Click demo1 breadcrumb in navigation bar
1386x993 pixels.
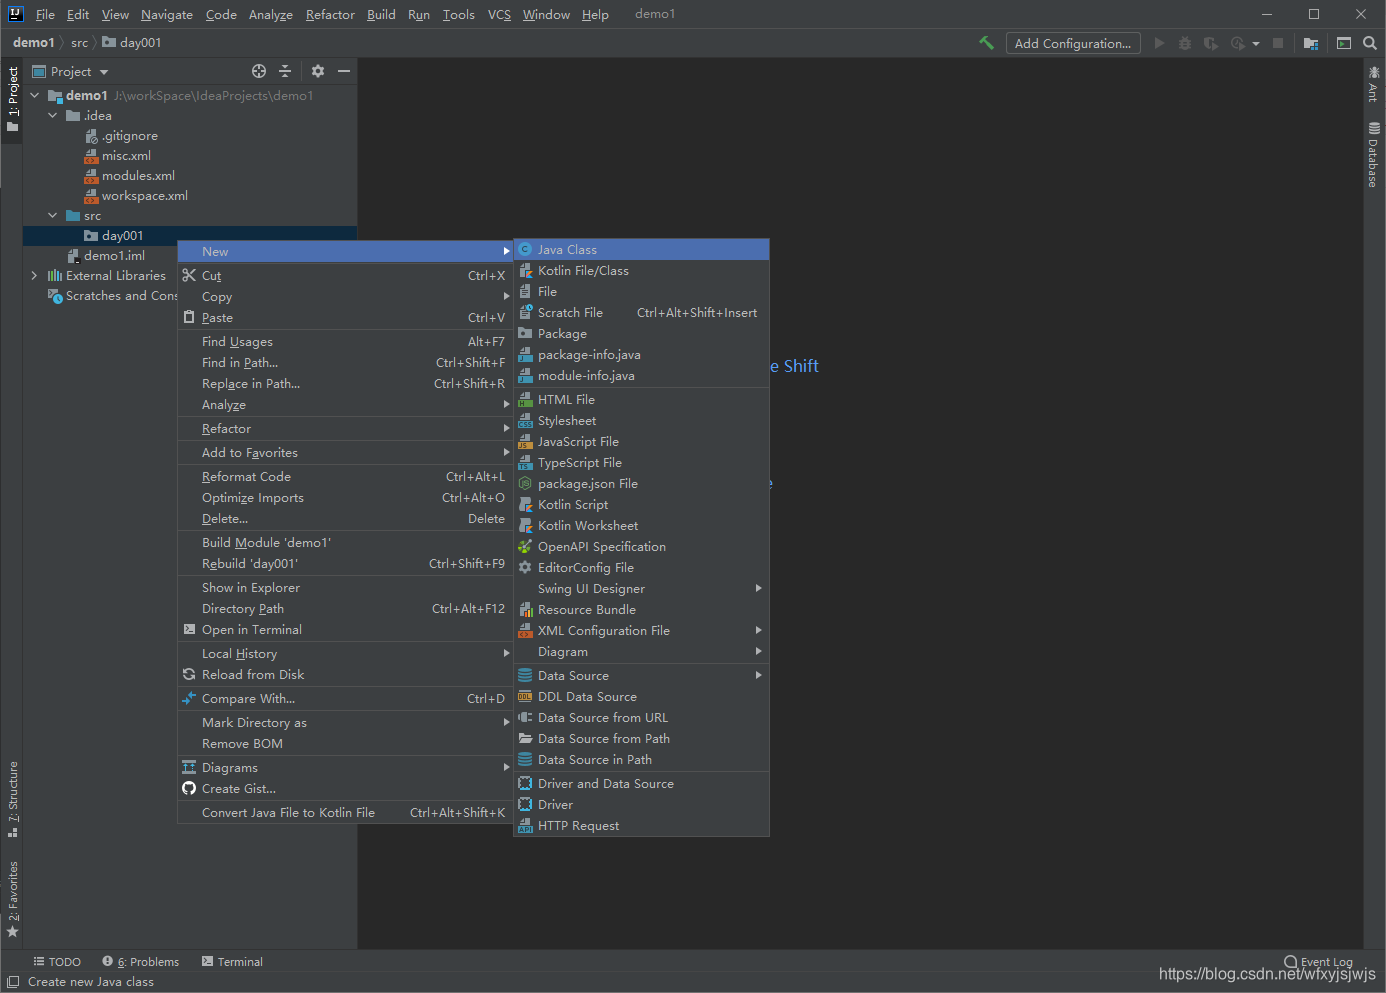(x=33, y=43)
